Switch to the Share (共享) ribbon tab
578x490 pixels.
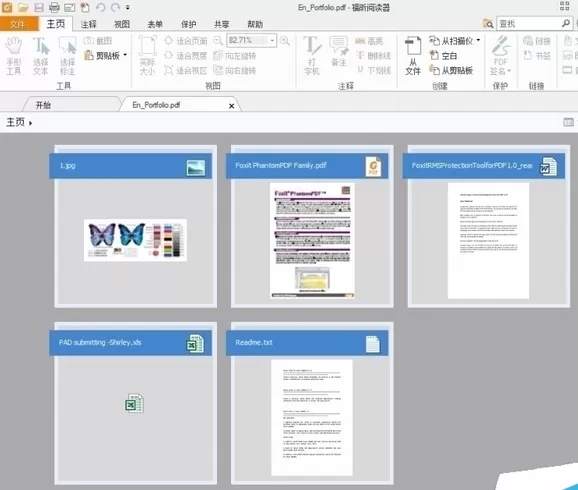pyautogui.click(x=222, y=24)
